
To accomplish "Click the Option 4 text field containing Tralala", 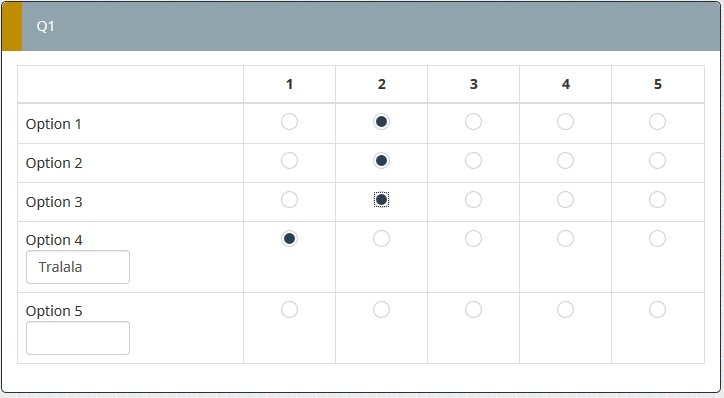I will coord(78,267).
